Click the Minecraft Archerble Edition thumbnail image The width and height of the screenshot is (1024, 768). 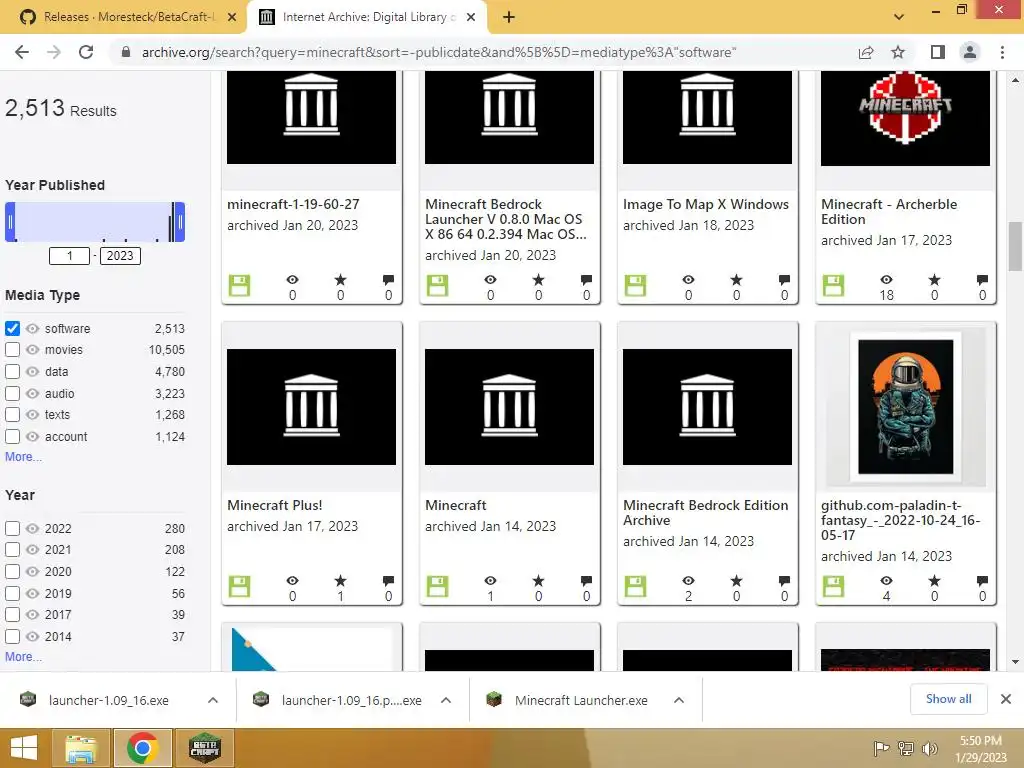click(905, 118)
